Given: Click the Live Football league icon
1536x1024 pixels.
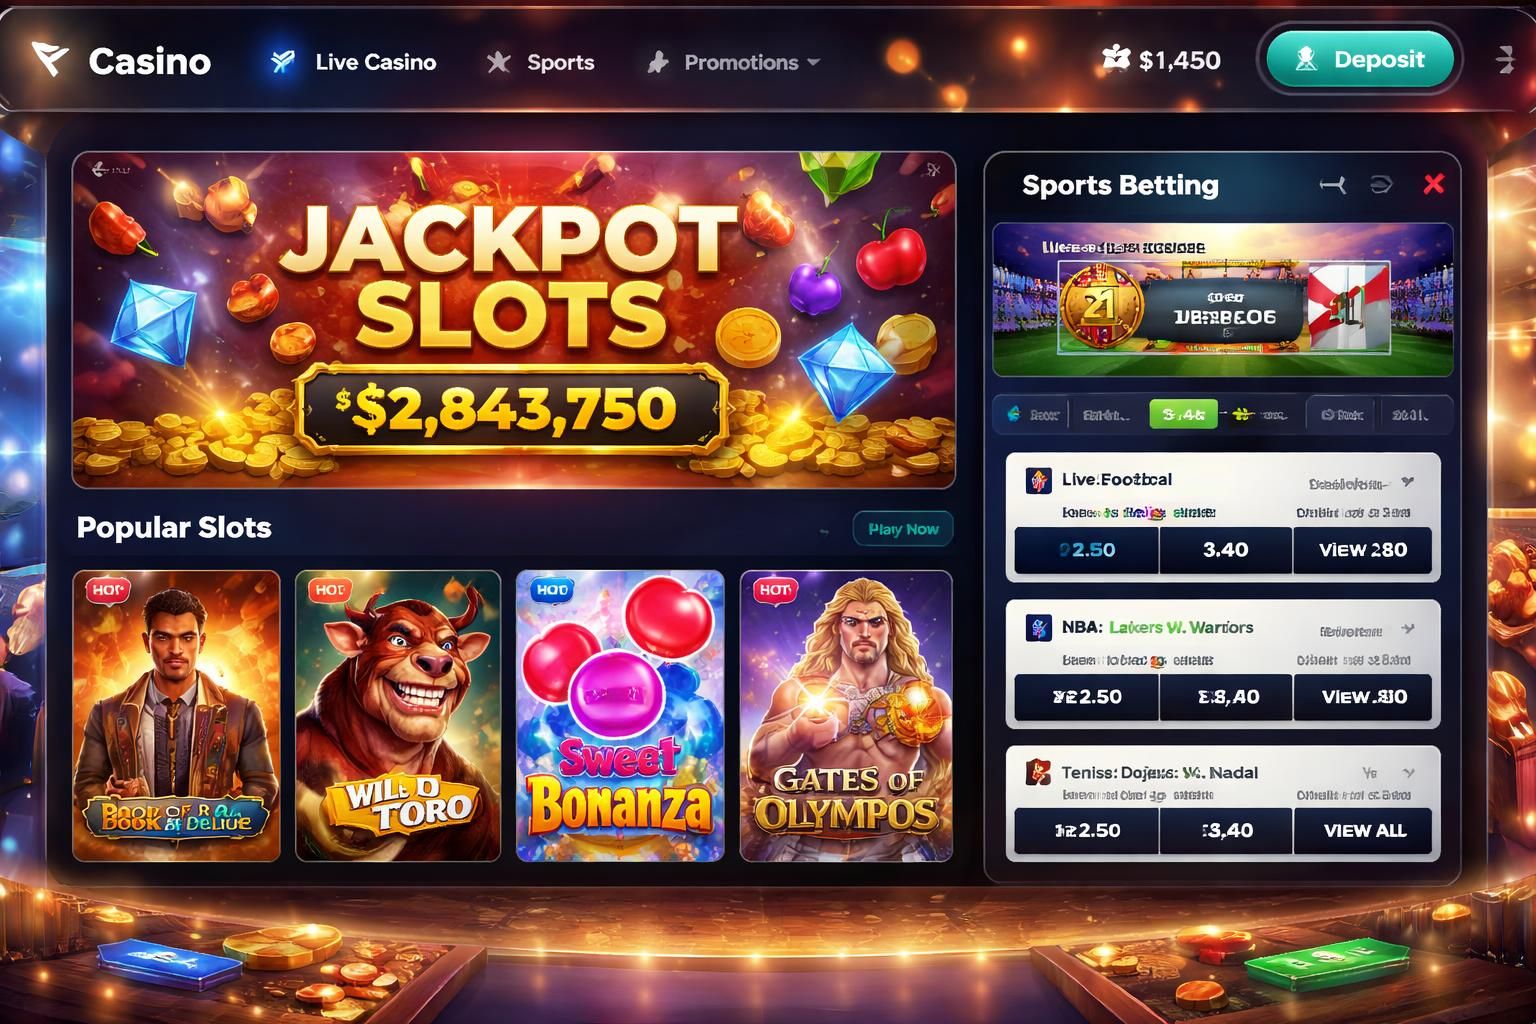Looking at the screenshot, I should point(1038,480).
